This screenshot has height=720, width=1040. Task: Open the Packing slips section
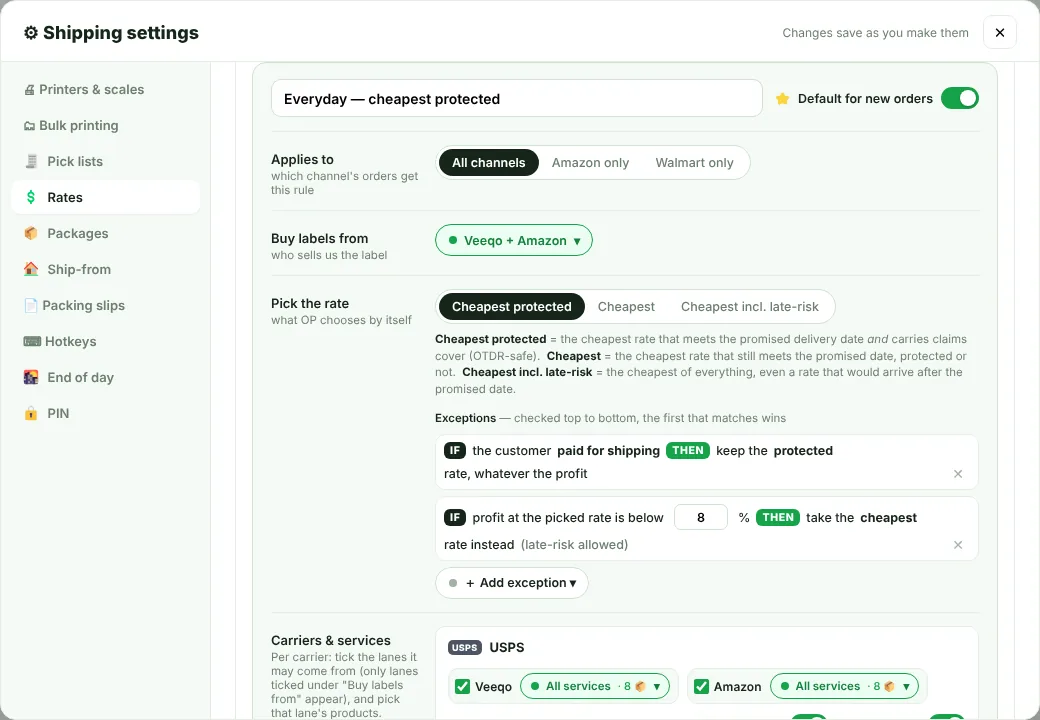pos(105,305)
